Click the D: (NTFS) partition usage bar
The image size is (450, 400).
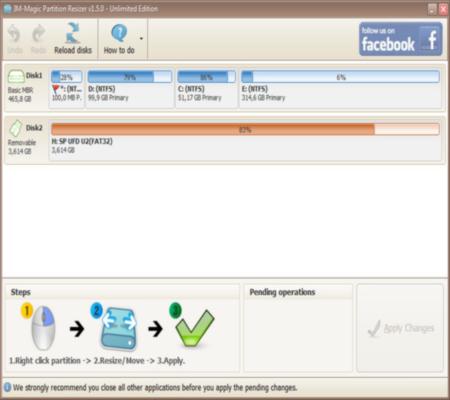point(130,77)
